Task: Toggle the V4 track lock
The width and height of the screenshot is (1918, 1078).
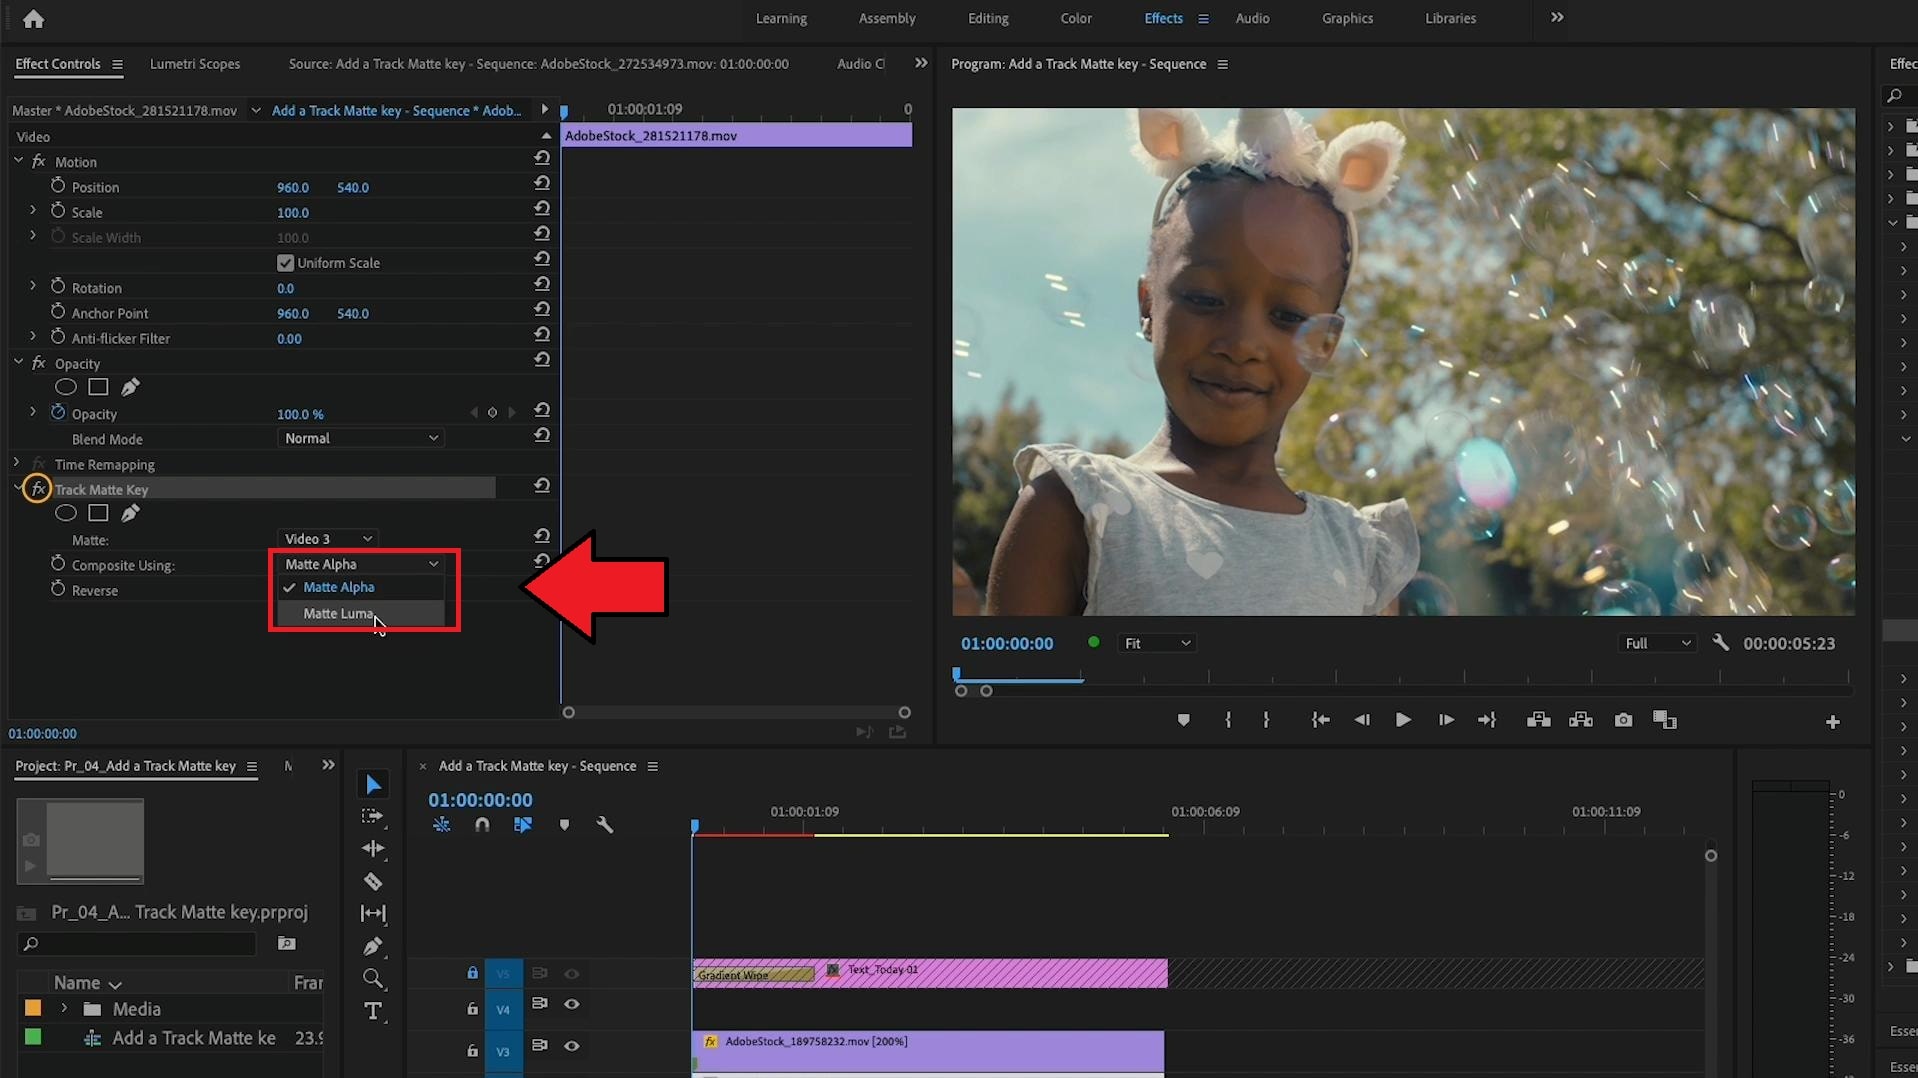Action: (x=472, y=1009)
